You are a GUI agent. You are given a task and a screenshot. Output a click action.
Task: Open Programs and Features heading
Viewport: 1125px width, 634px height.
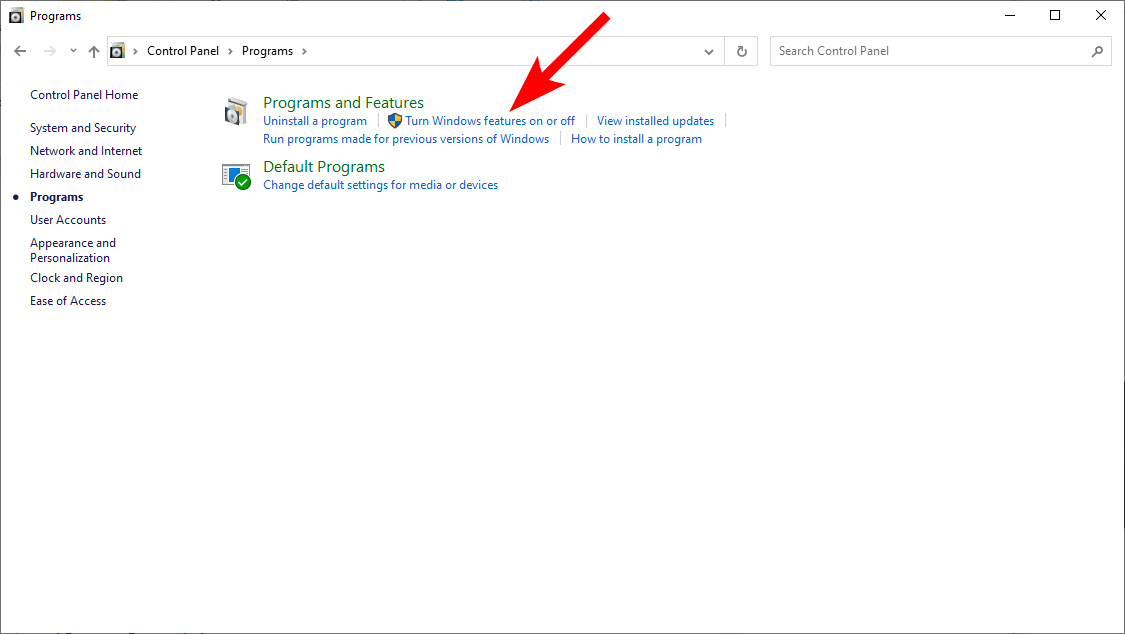343,103
